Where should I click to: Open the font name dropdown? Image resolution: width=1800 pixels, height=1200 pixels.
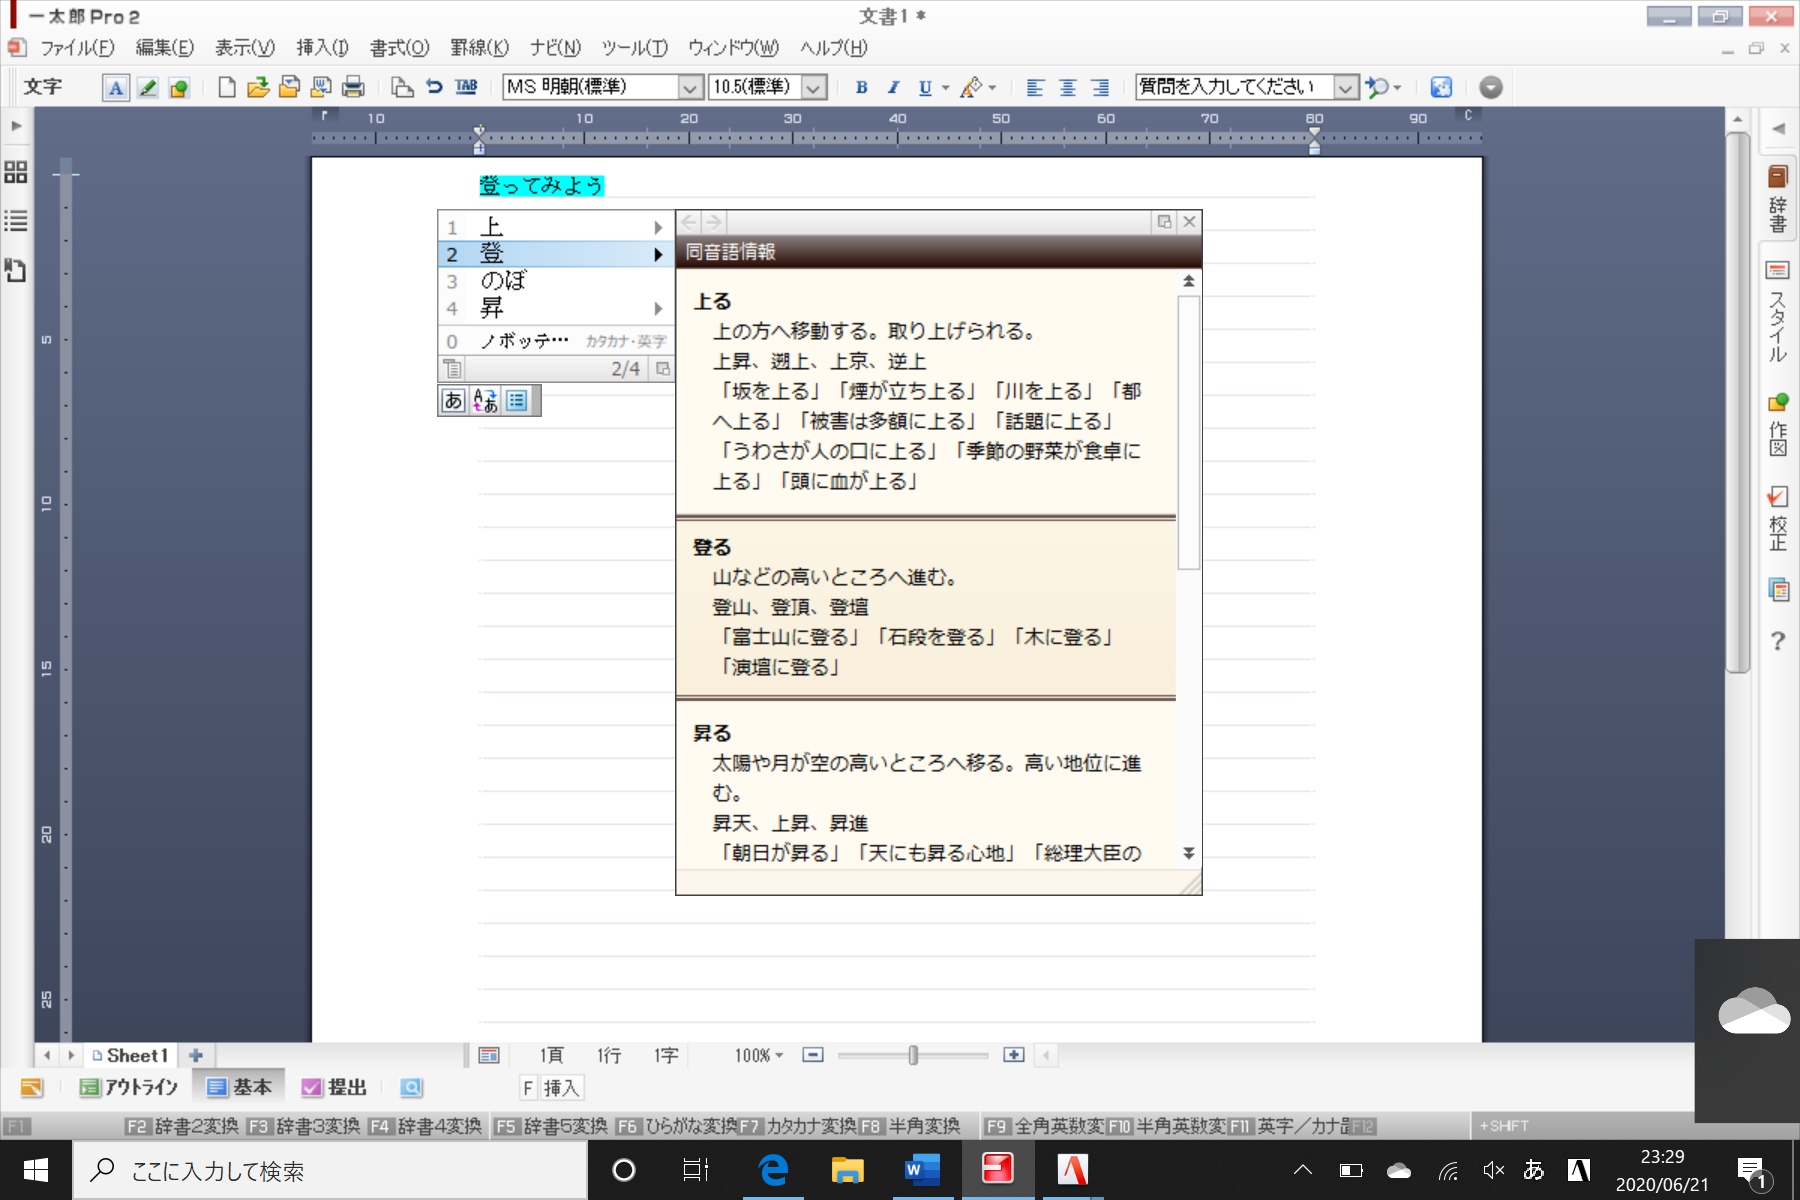pos(690,88)
